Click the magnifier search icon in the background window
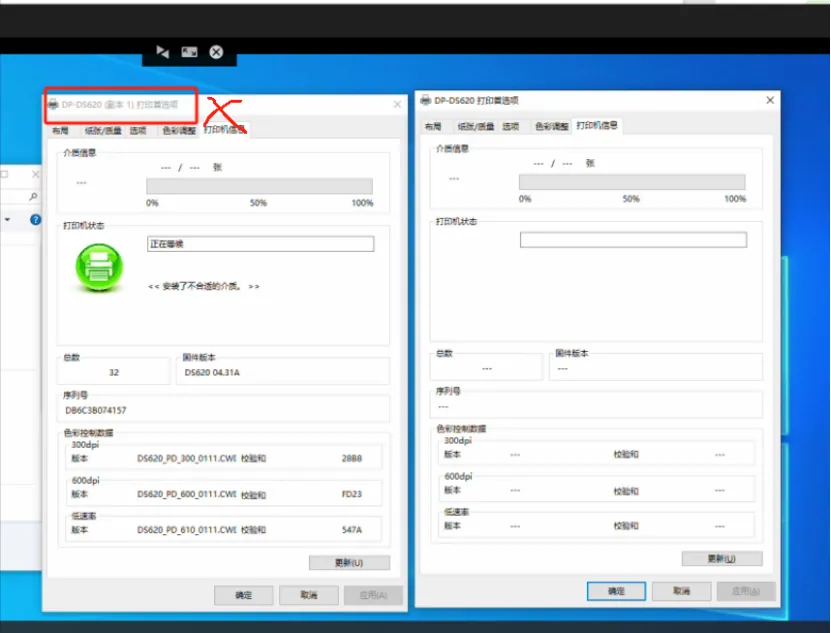Image resolution: width=831 pixels, height=633 pixels. [x=33, y=196]
